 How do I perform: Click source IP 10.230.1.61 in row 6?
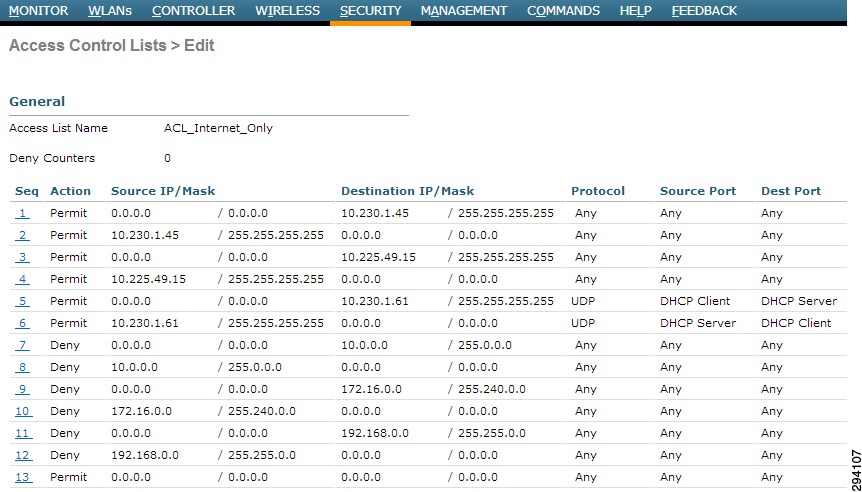(145, 323)
